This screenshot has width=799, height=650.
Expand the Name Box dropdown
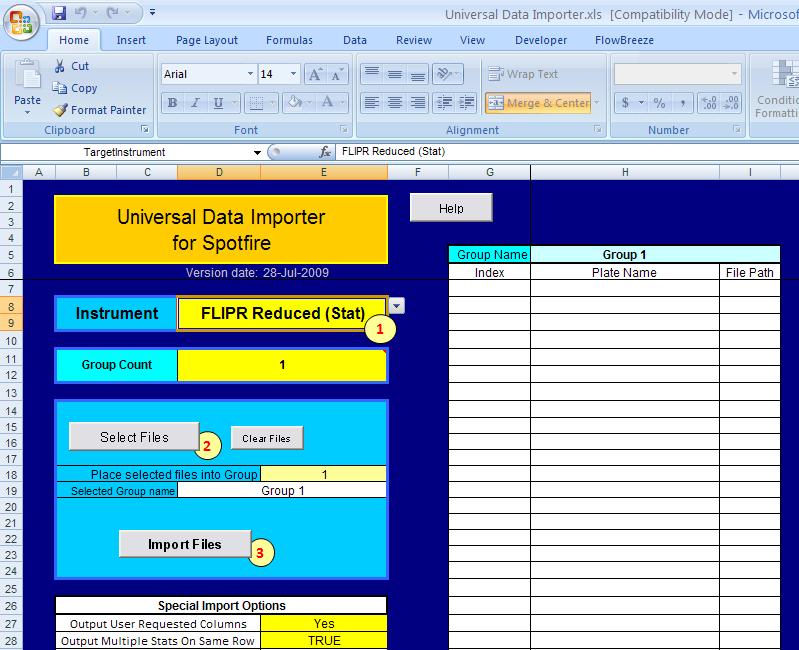point(257,152)
